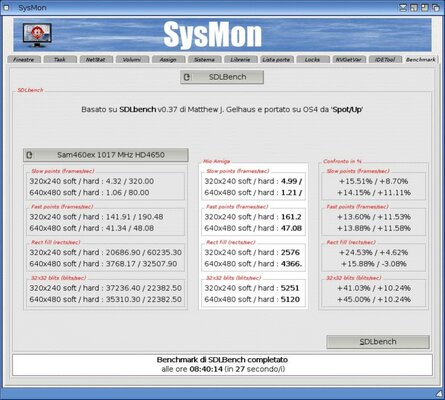Start the SDLbench benchmark button
Image resolution: width=445 pixels, height=400 pixels.
click(378, 342)
